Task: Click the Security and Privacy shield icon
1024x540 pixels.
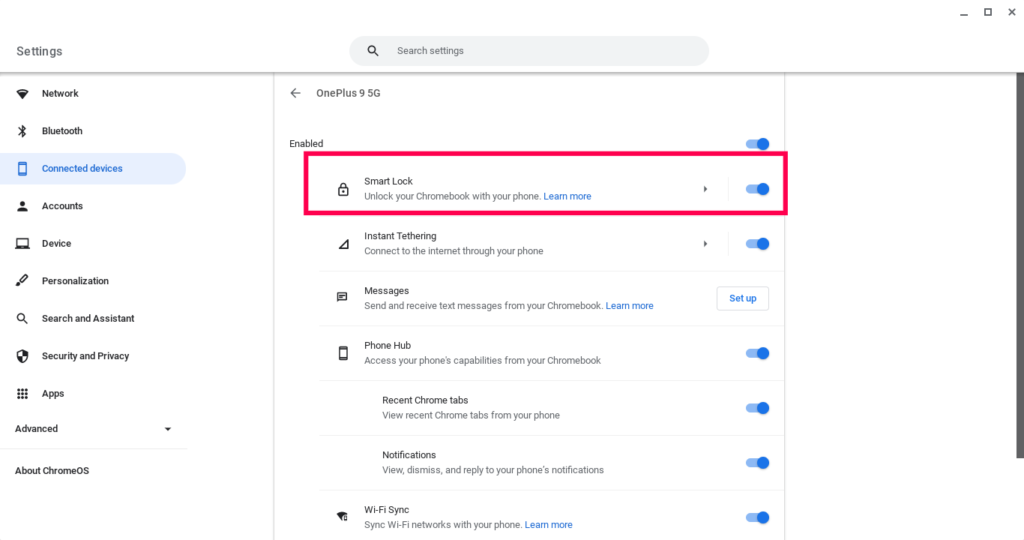Action: pyautogui.click(x=22, y=356)
